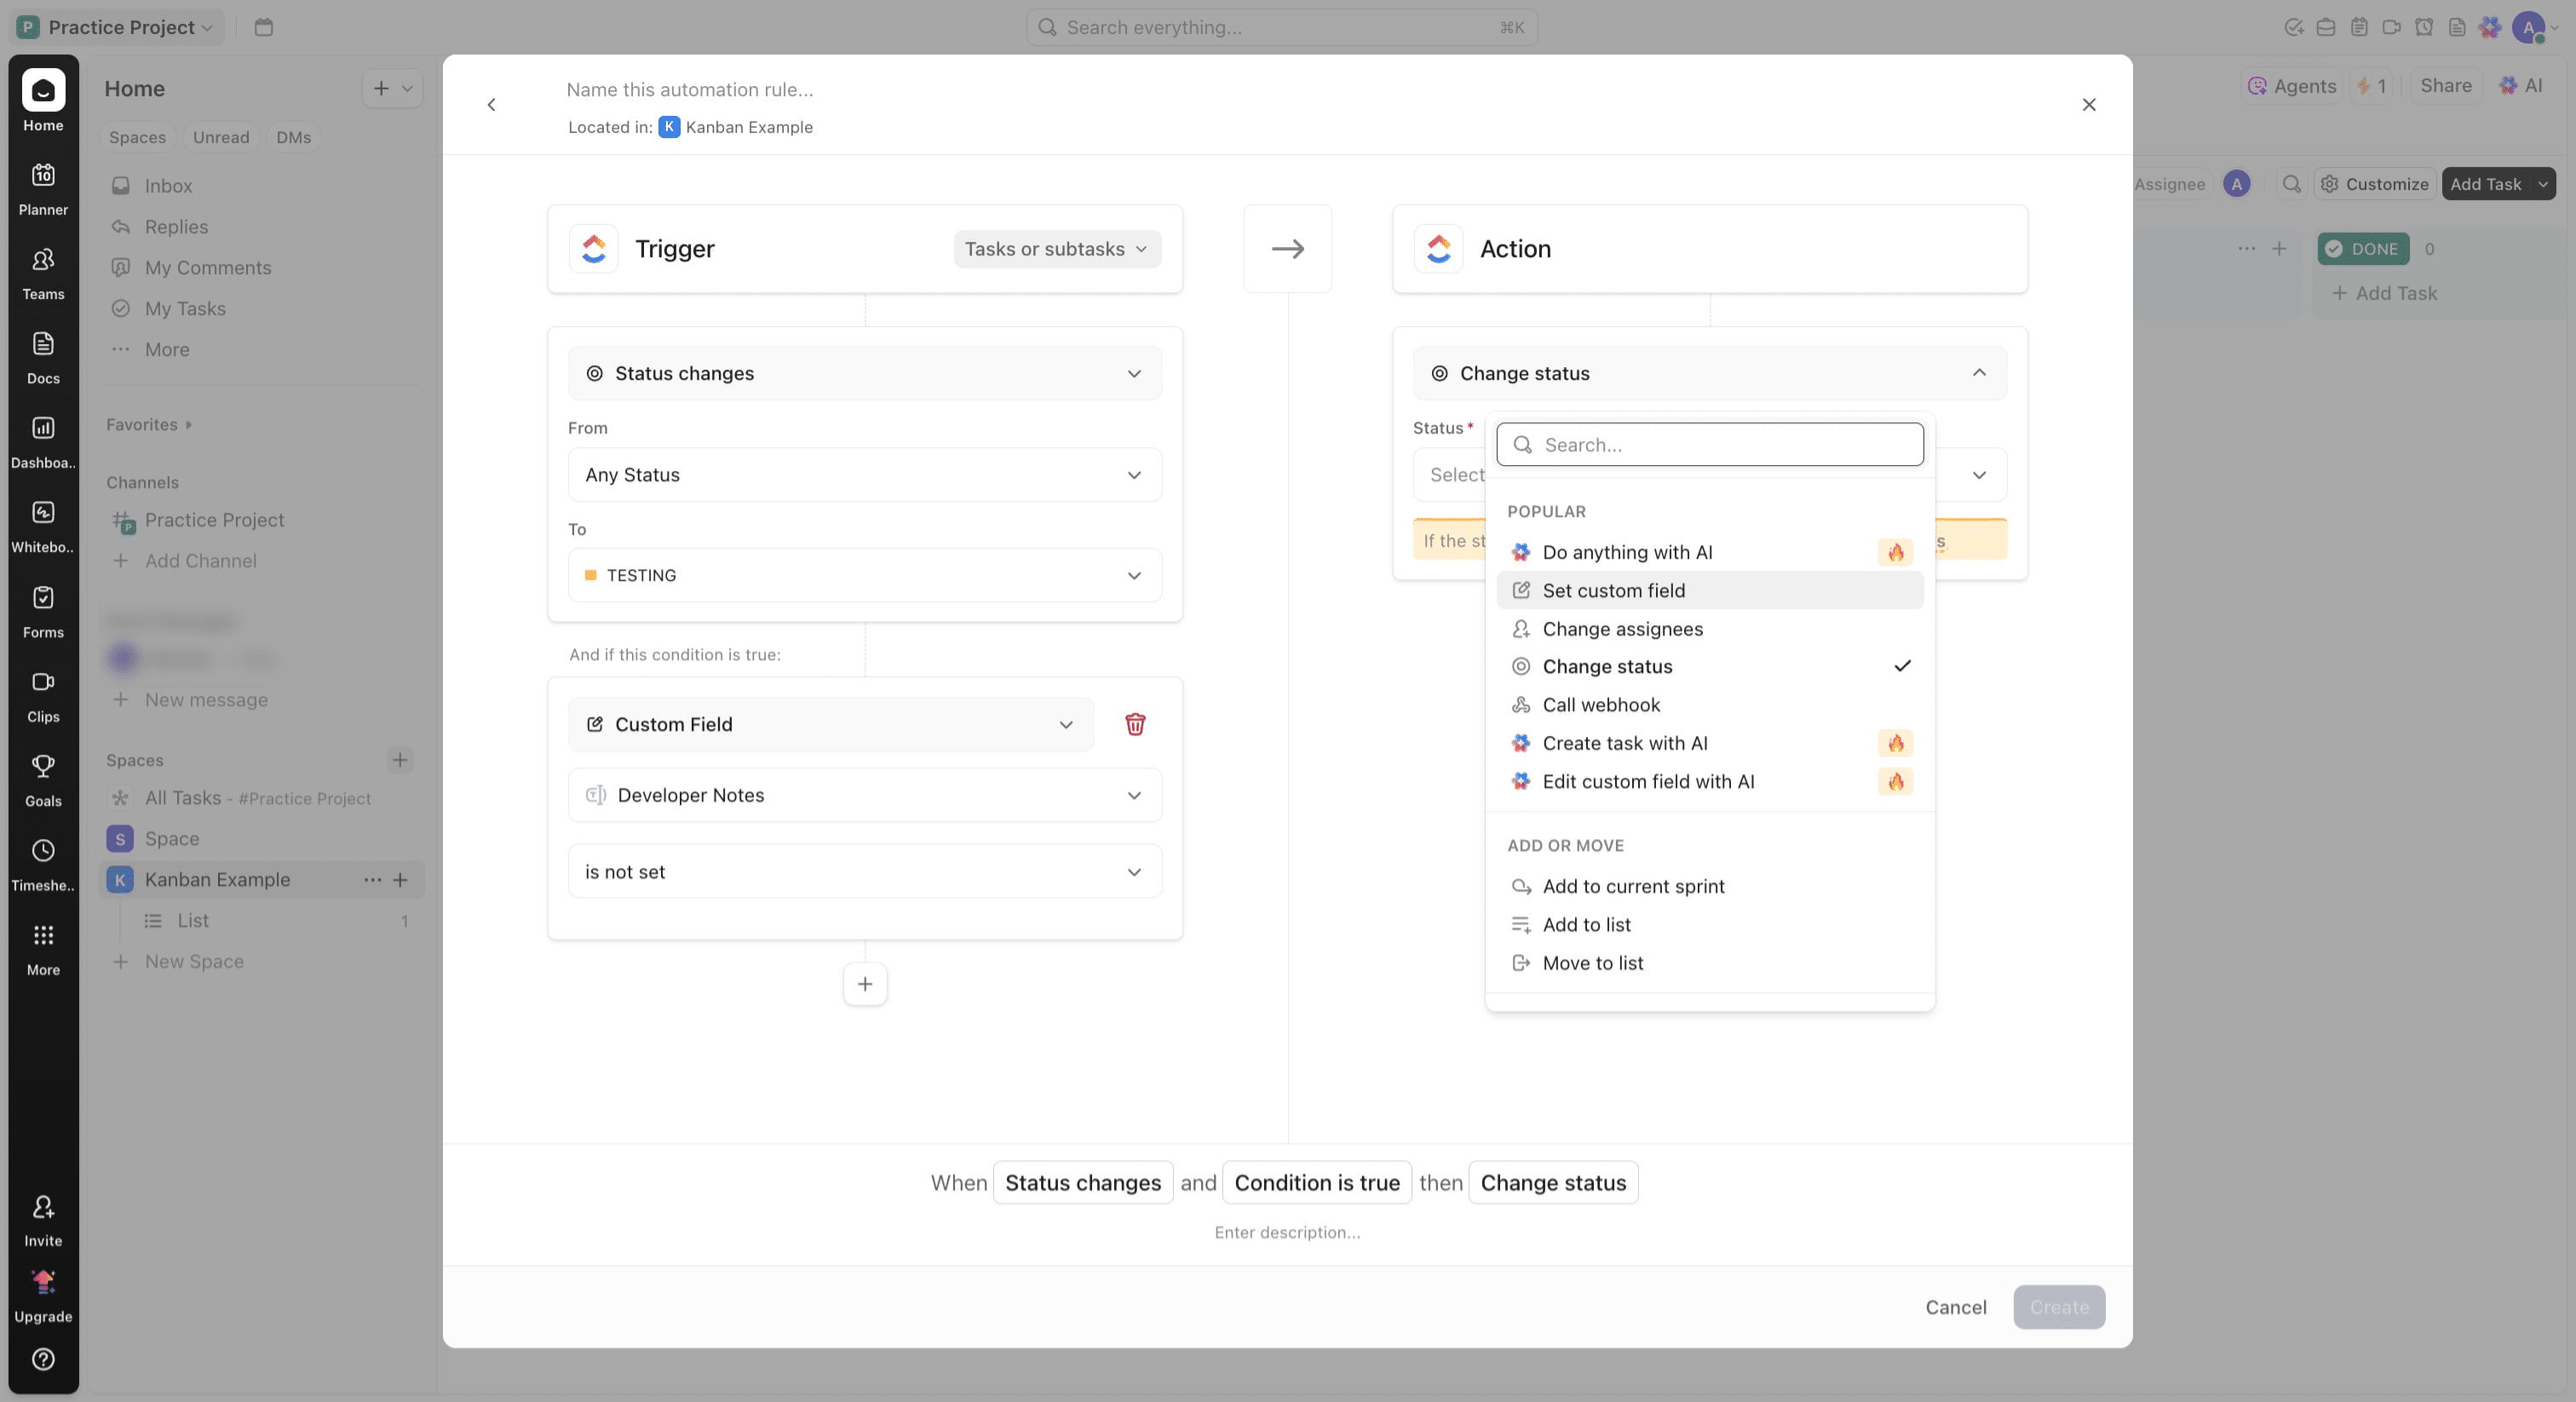Image resolution: width=2576 pixels, height=1402 pixels.
Task: Go back with the left arrow
Action: click(491, 104)
